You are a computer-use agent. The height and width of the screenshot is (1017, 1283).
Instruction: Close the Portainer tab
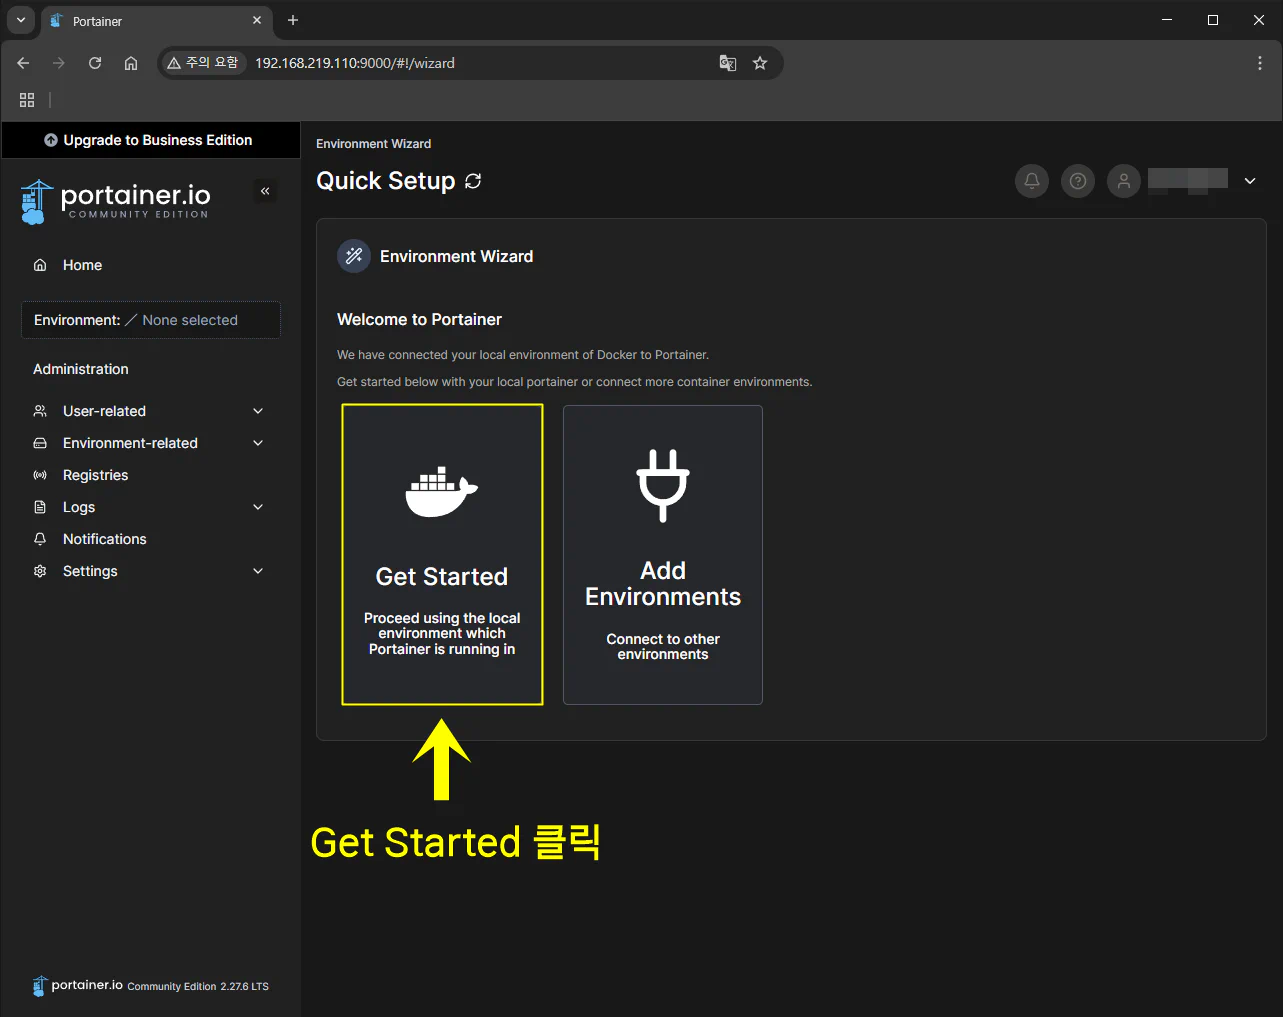(x=257, y=20)
